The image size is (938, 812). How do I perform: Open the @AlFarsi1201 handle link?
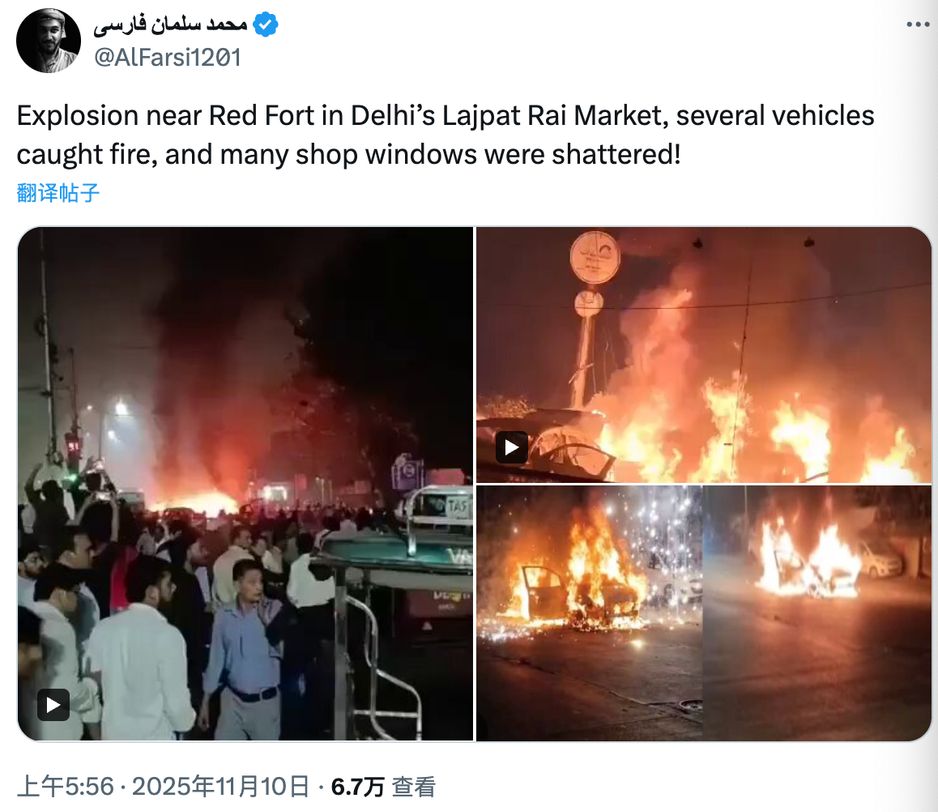point(168,58)
